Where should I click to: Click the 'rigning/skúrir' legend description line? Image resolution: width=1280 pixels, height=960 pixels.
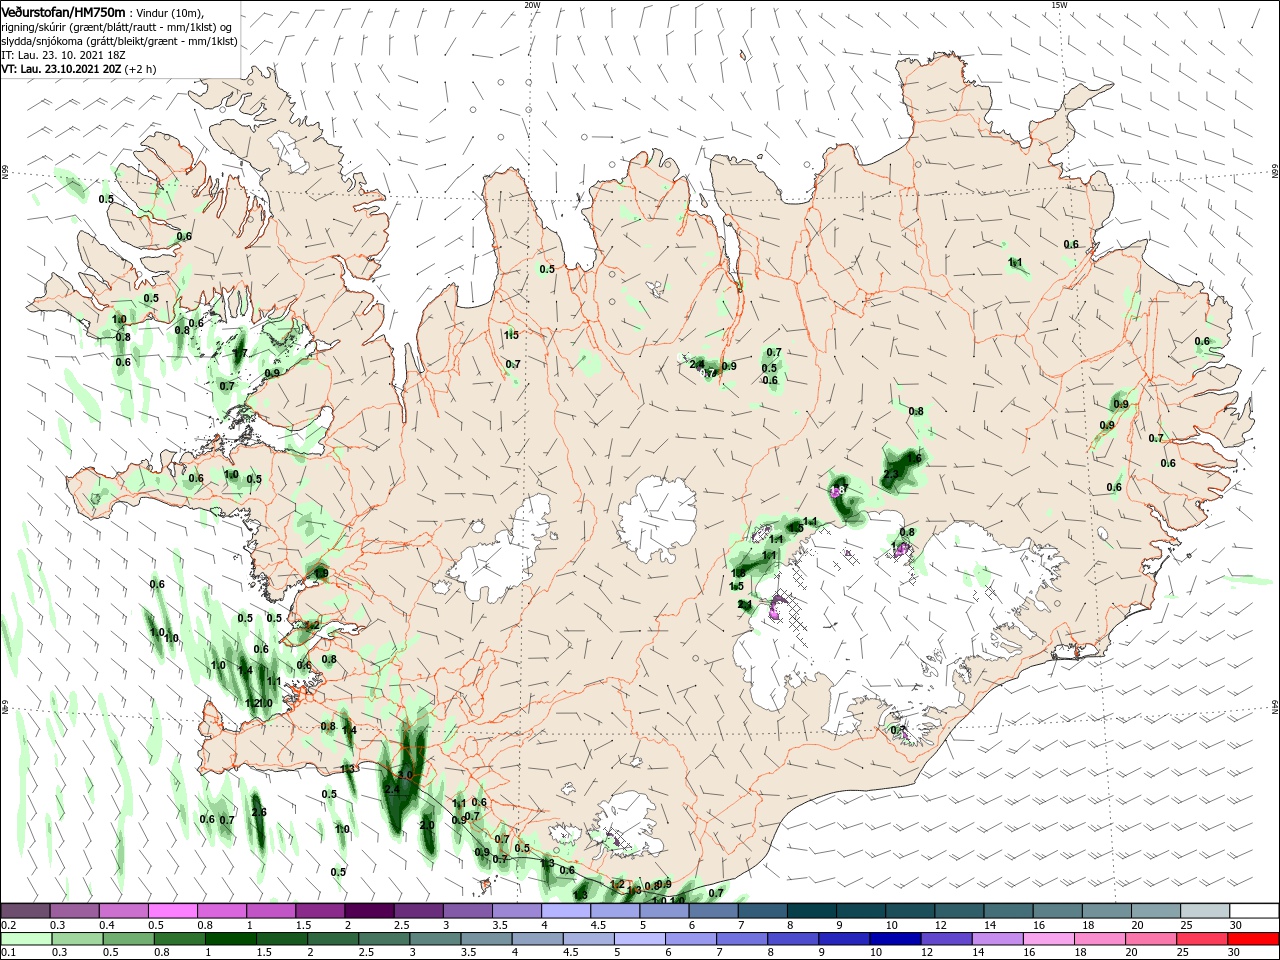coord(117,27)
